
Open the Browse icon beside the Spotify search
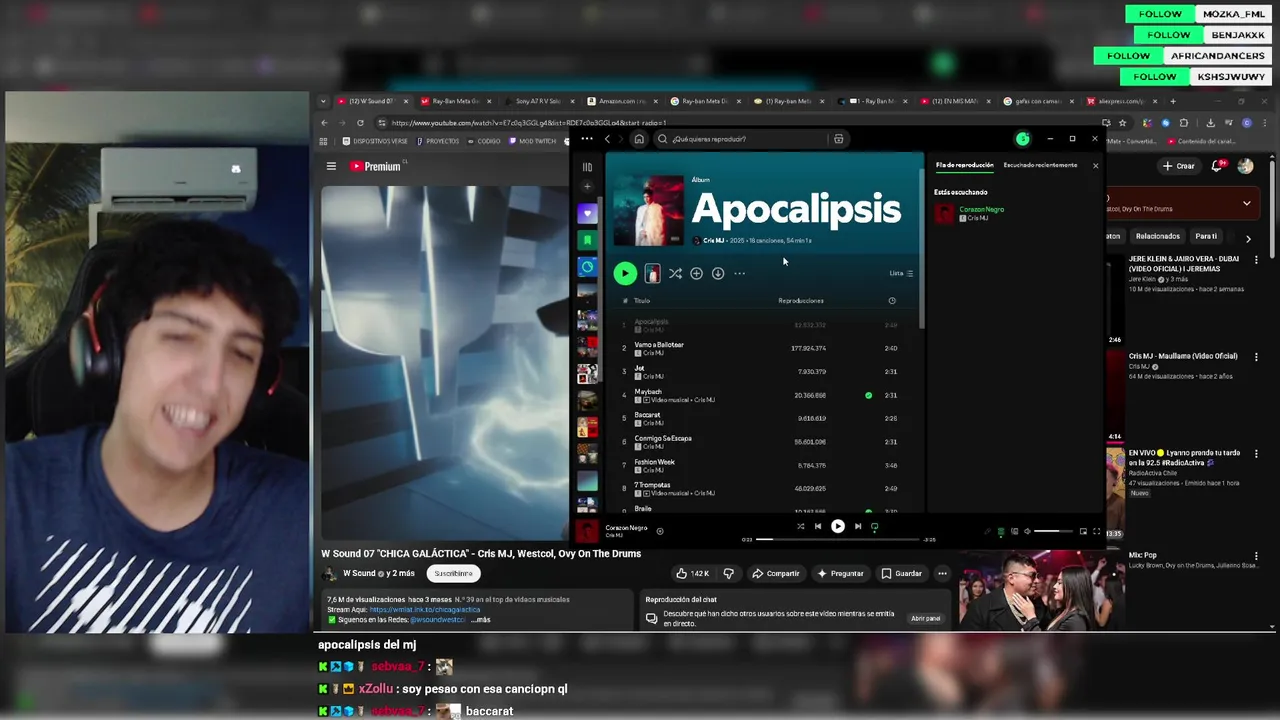(x=838, y=139)
